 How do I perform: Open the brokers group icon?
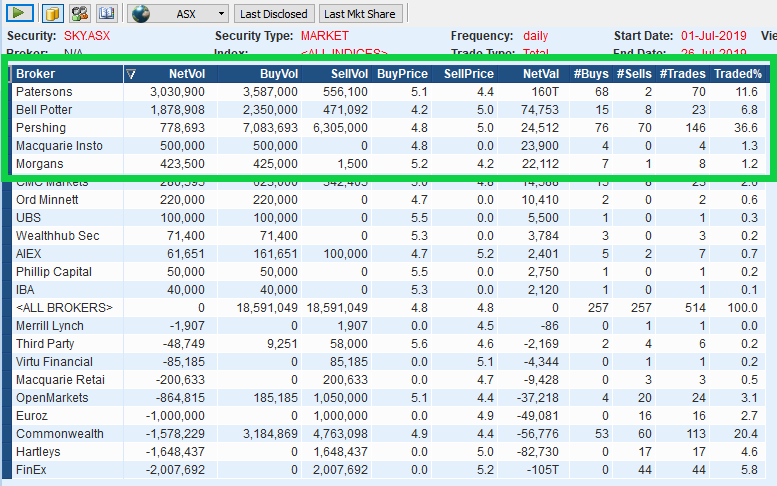(79, 13)
